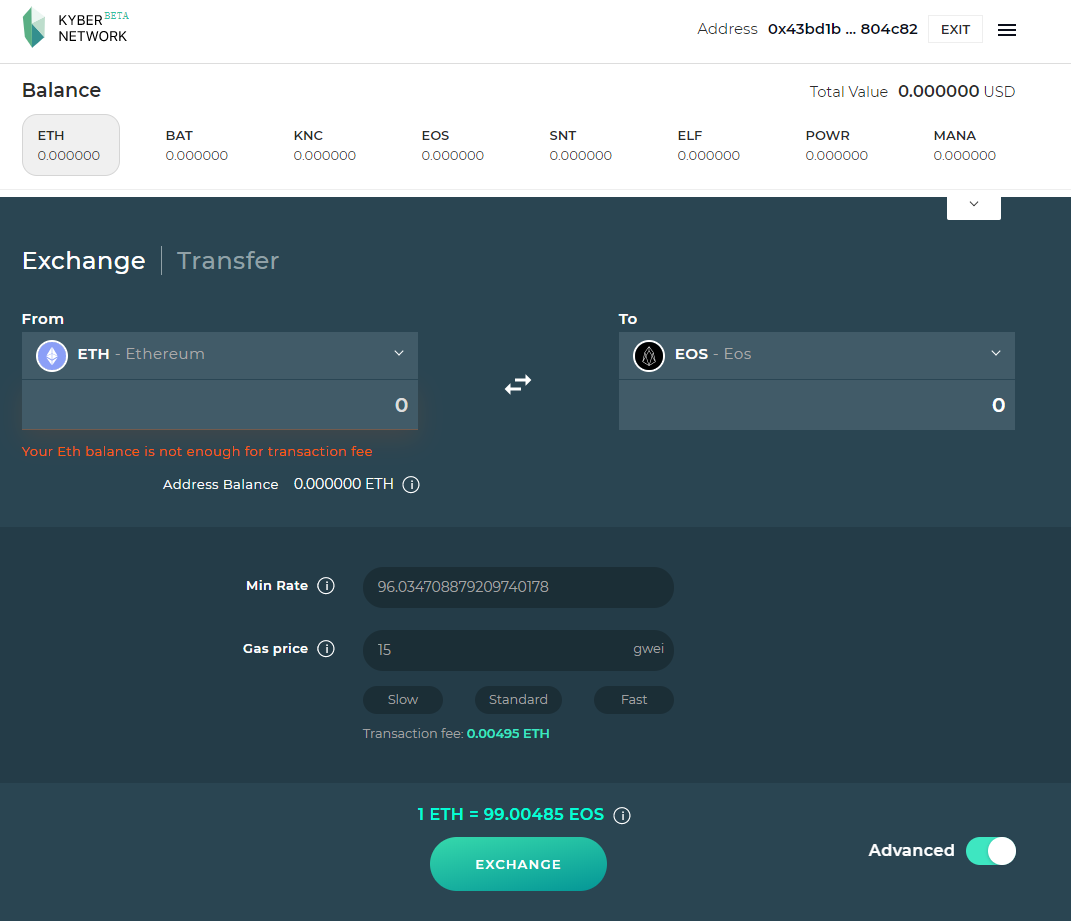1071x921 pixels.
Task: Click the EXIT button
Action: tap(955, 29)
